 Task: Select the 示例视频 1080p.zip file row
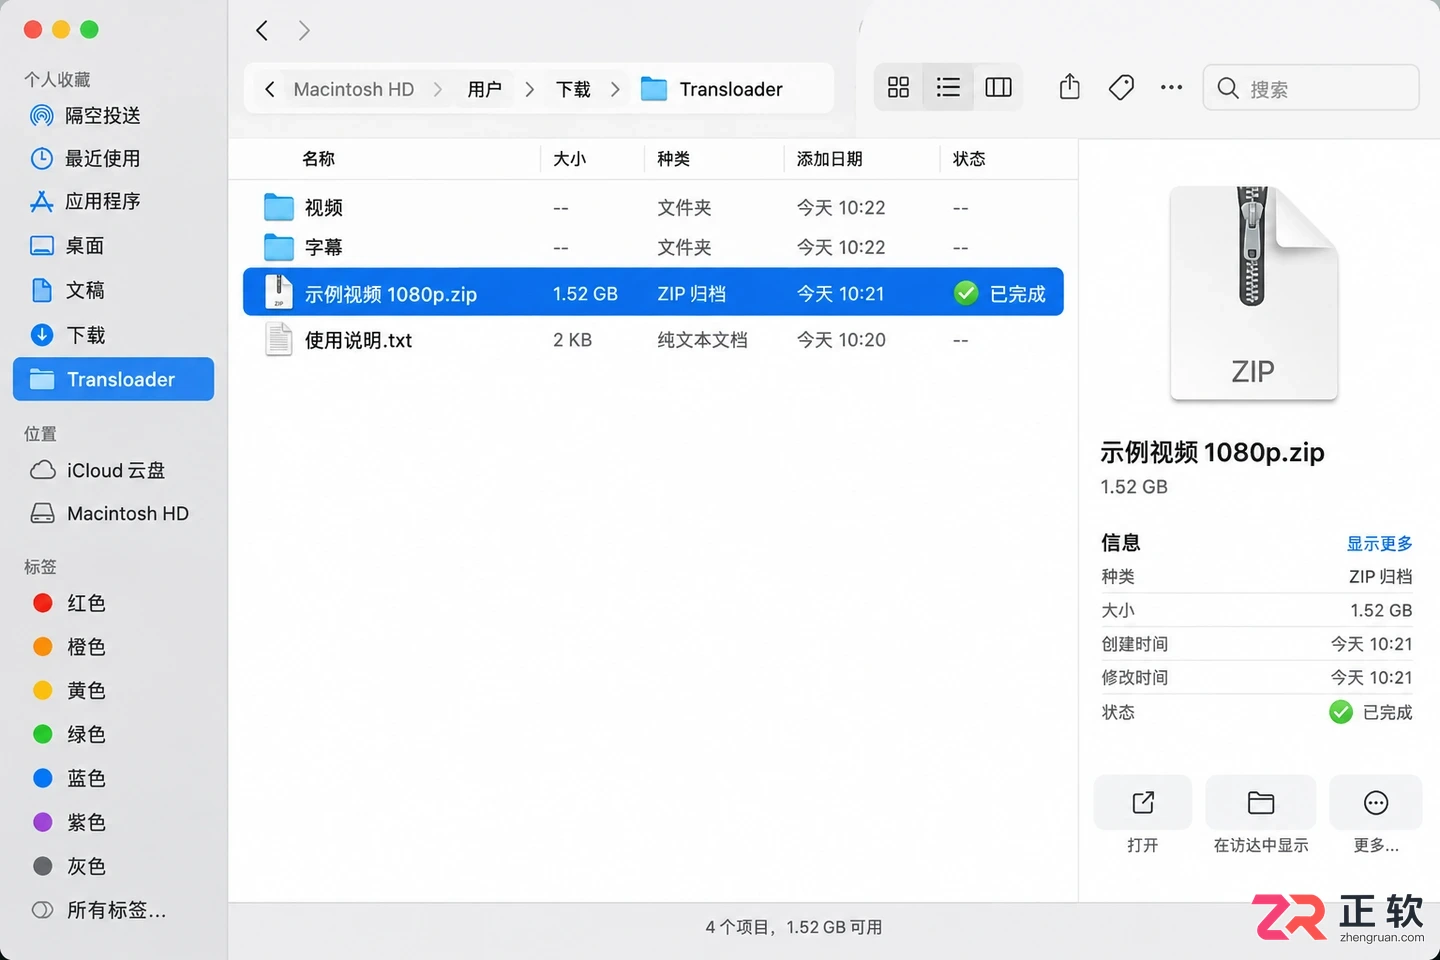653,293
